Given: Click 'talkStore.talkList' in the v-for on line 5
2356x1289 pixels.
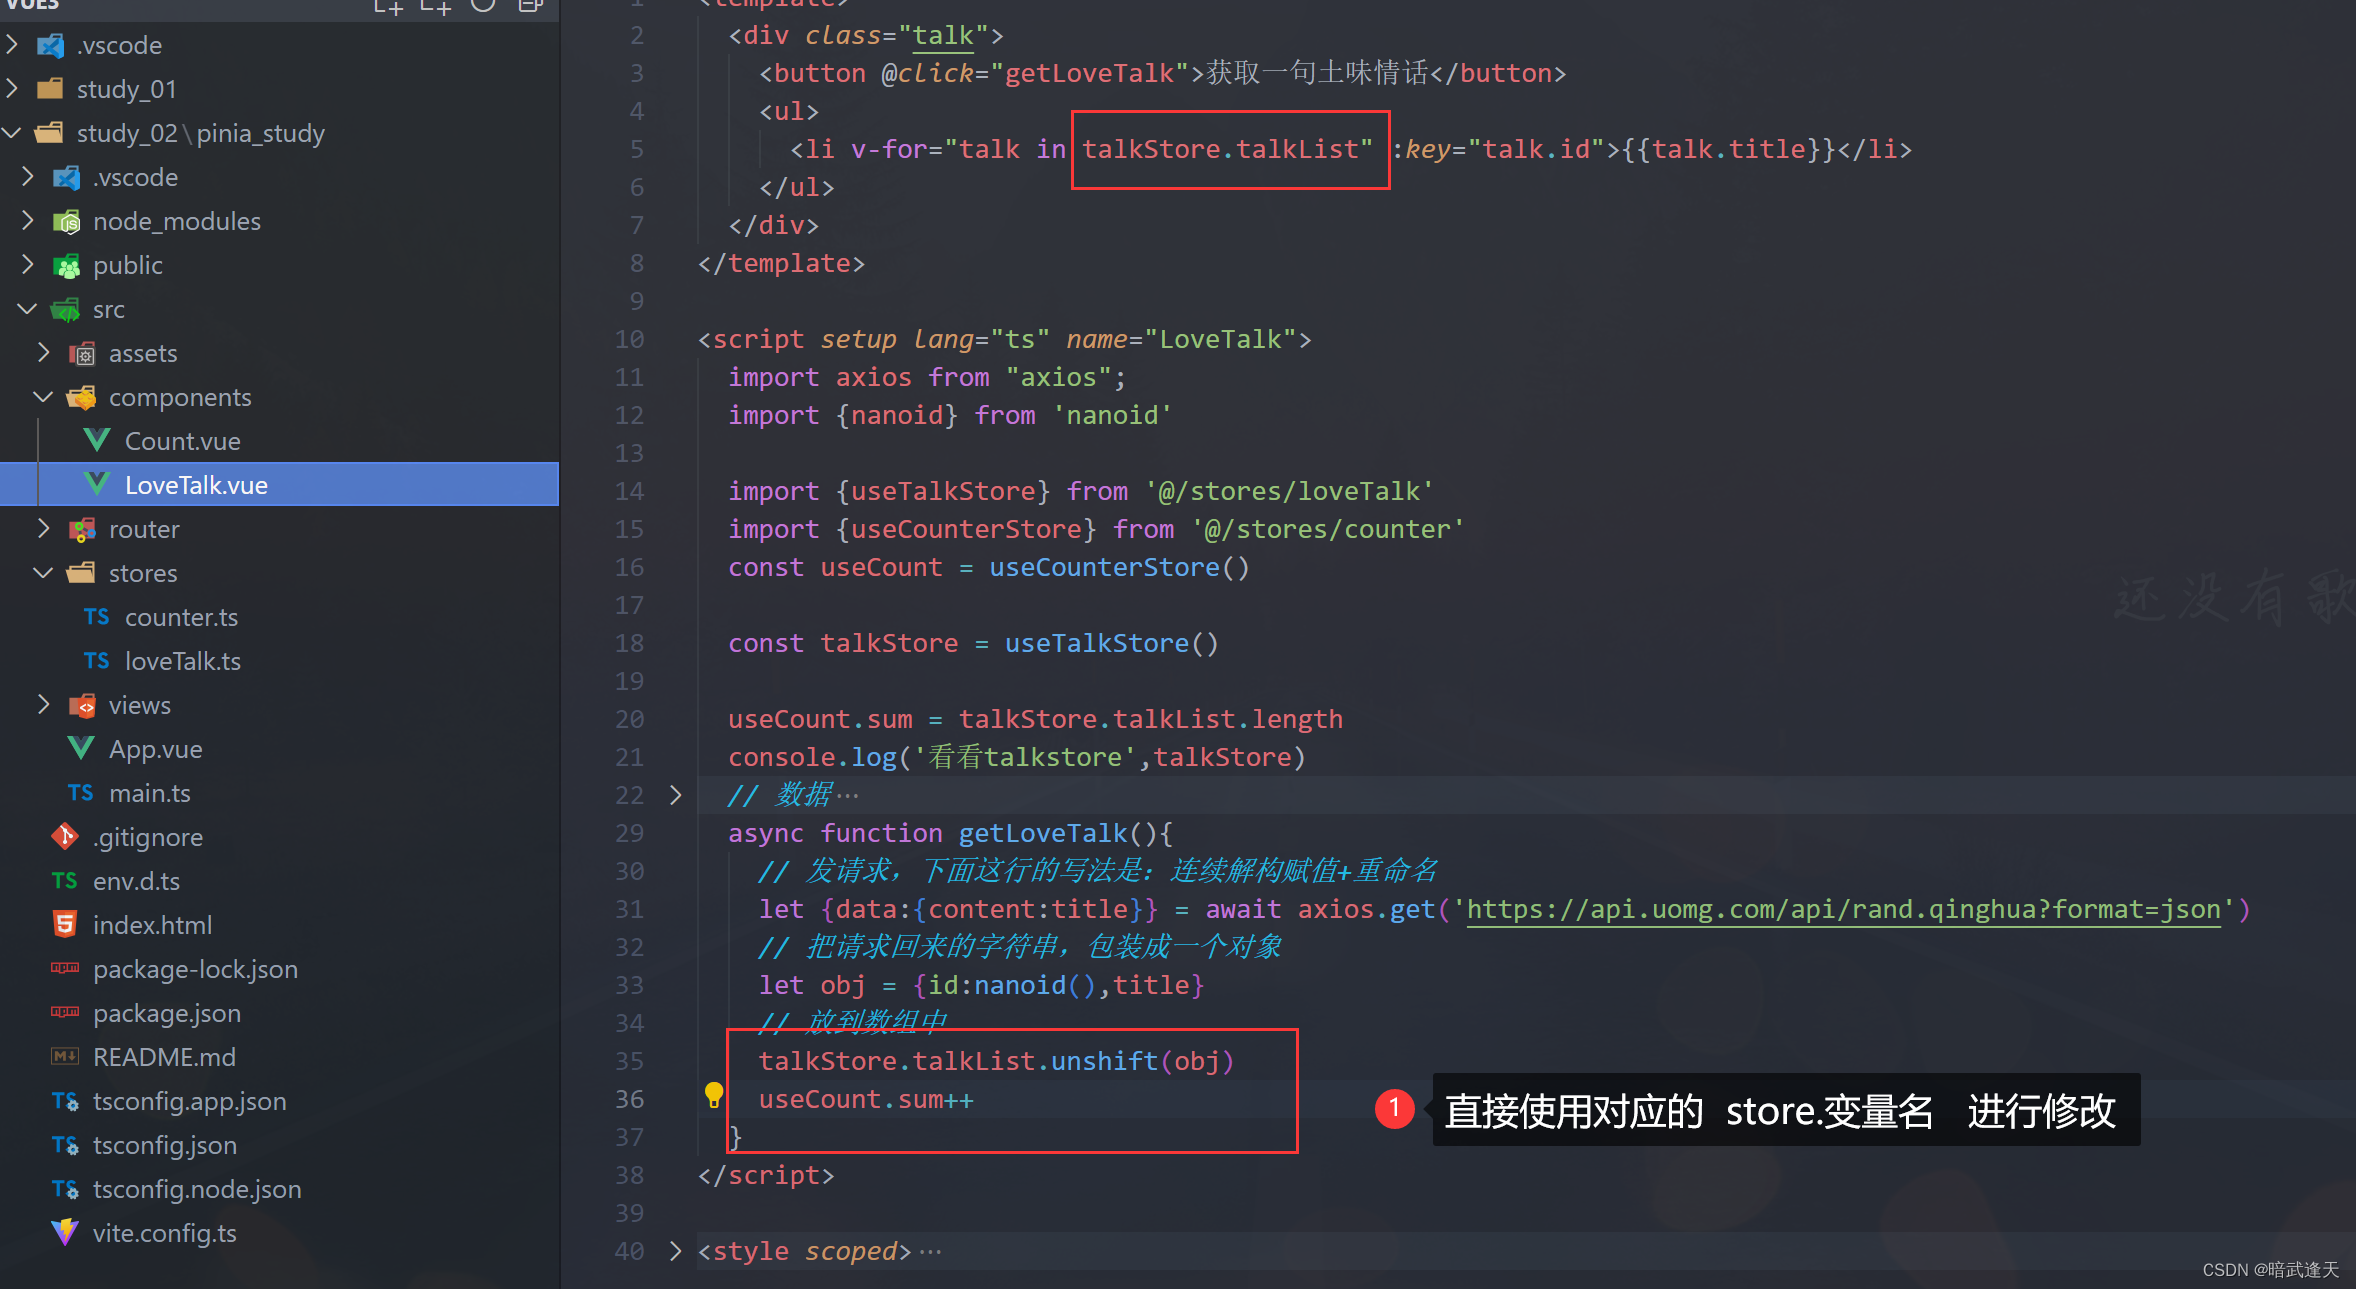Looking at the screenshot, I should point(1220,149).
